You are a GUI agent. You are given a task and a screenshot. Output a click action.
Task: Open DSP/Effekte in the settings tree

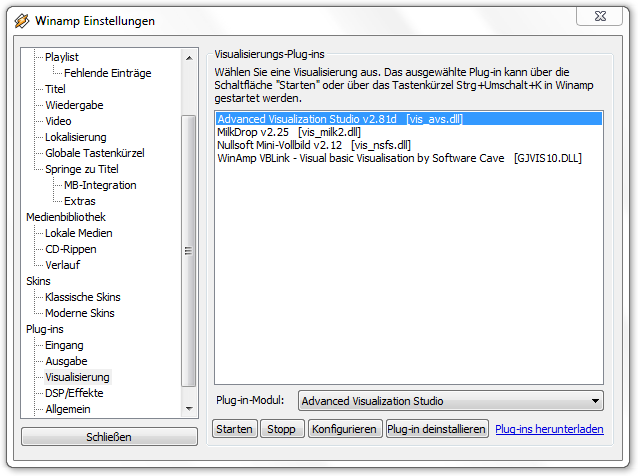(x=74, y=393)
